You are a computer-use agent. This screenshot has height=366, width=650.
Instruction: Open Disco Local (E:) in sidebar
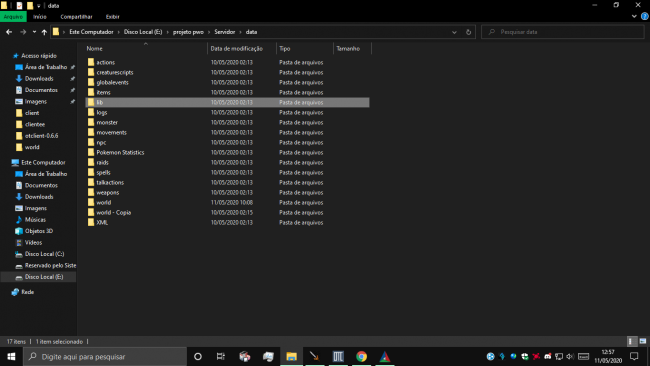tap(44, 277)
